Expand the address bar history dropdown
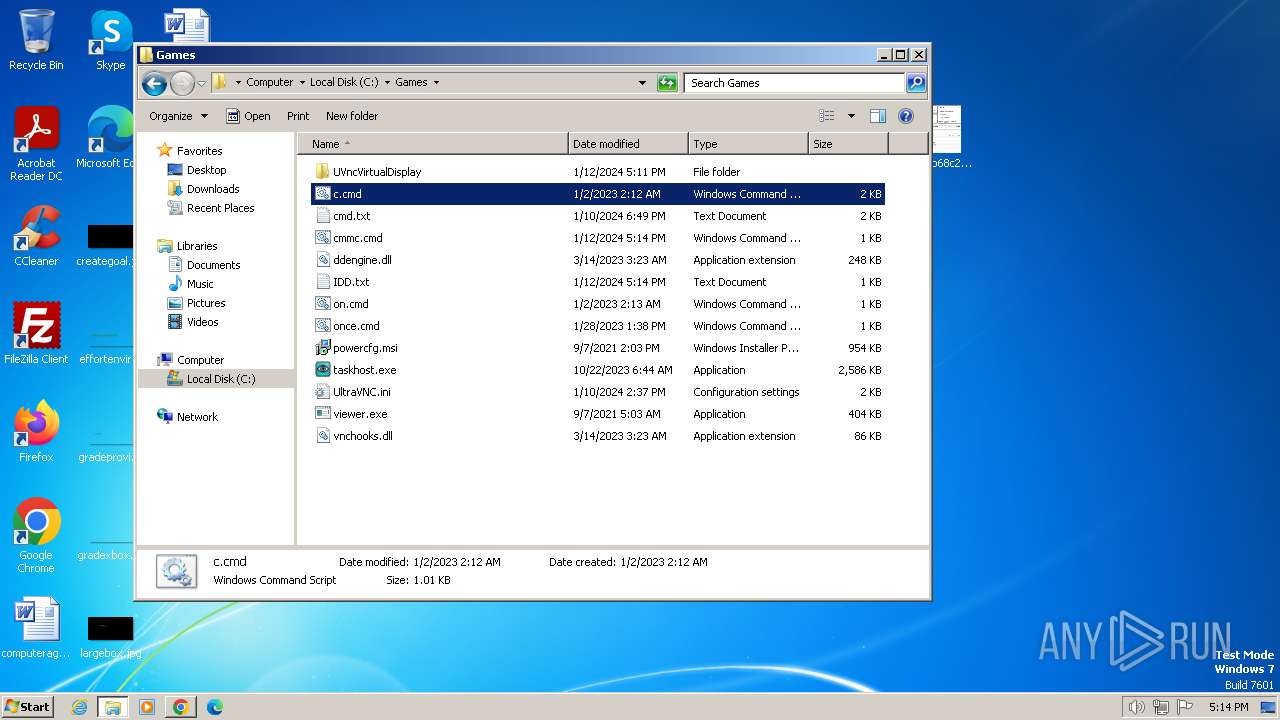 (642, 83)
